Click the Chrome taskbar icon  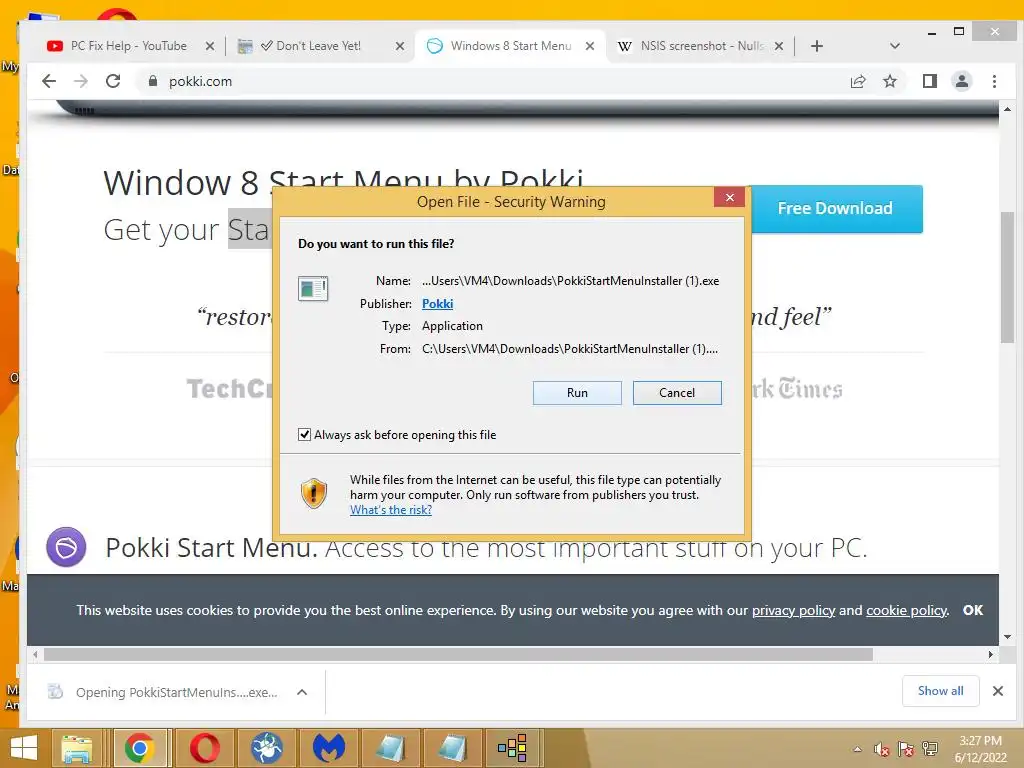click(140, 748)
